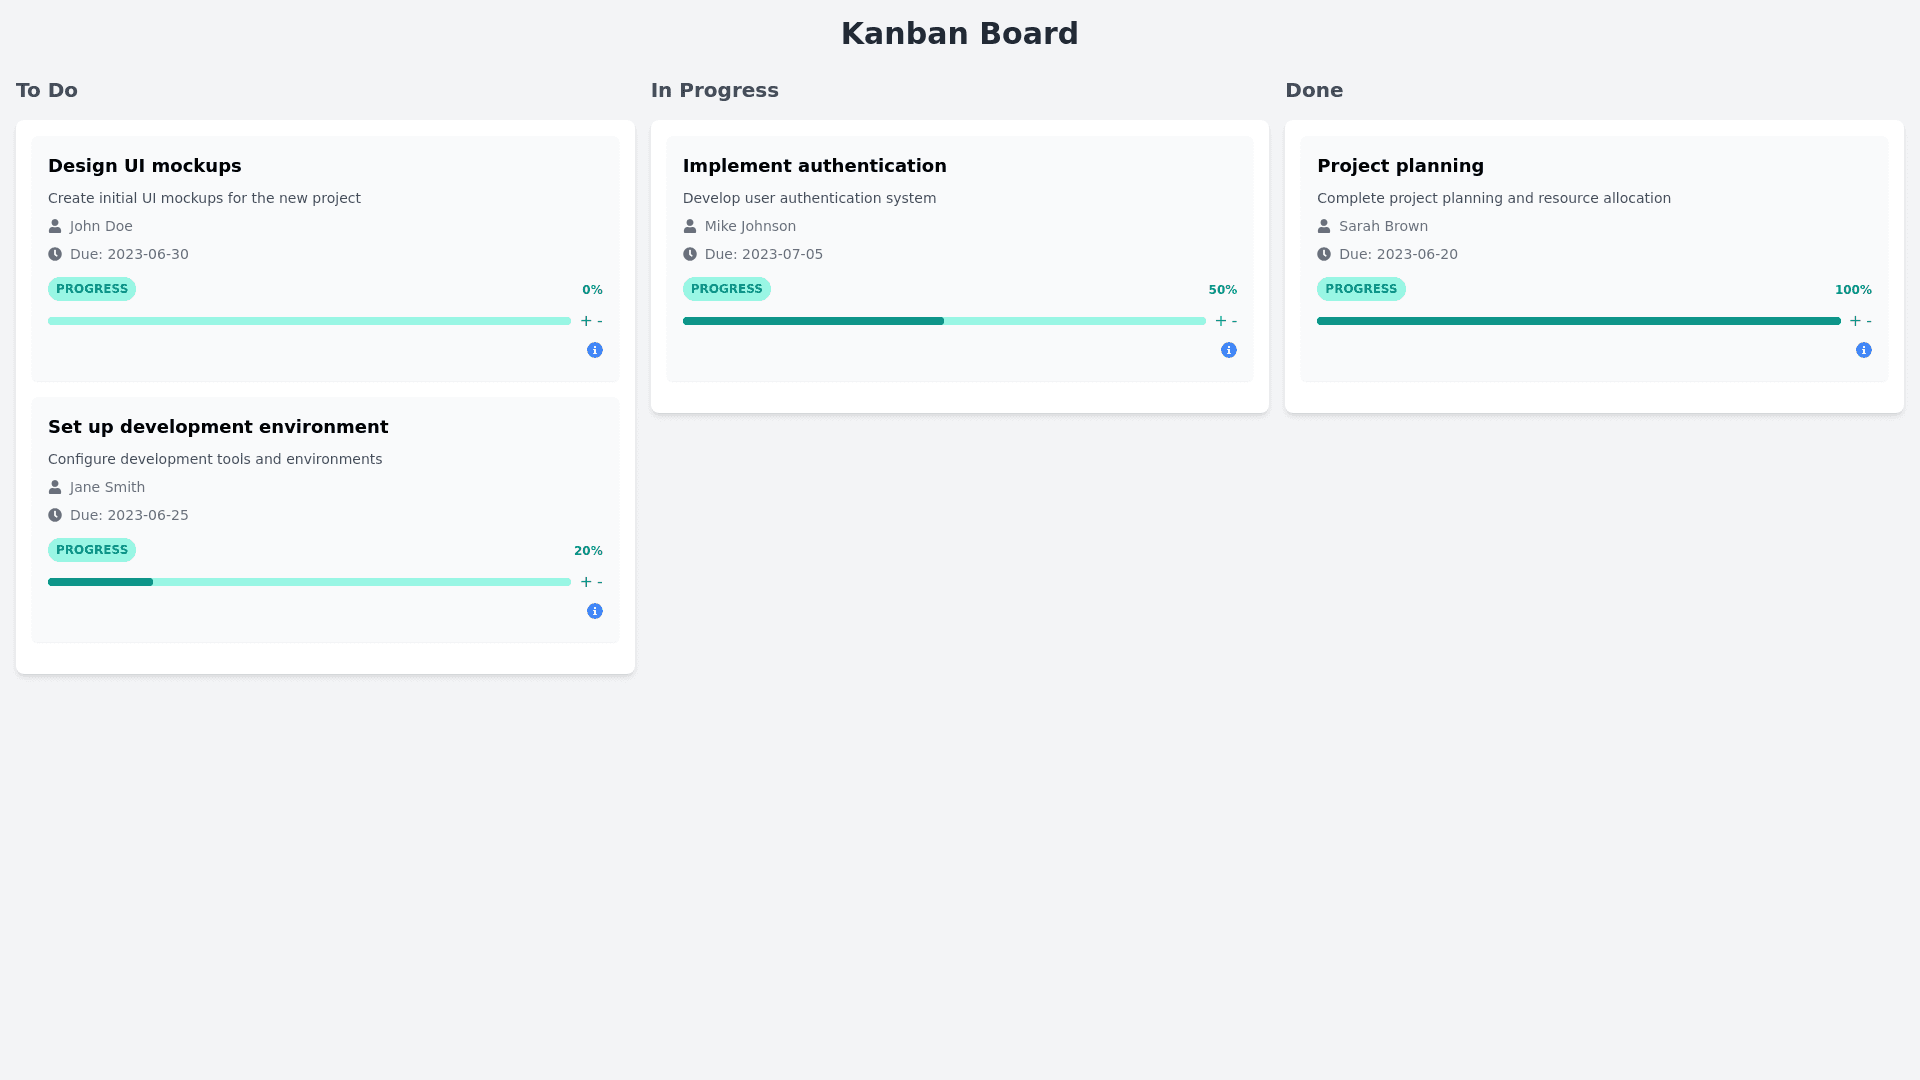Click info icon on Set up development environment
The image size is (1920, 1080).
[595, 611]
